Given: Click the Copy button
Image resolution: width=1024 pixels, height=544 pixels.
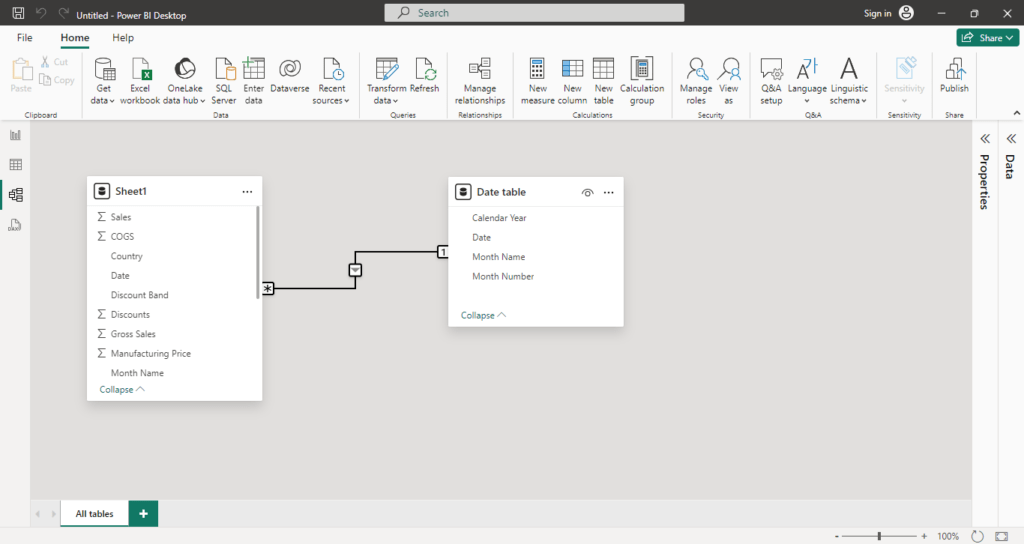Looking at the screenshot, I should (x=57, y=80).
